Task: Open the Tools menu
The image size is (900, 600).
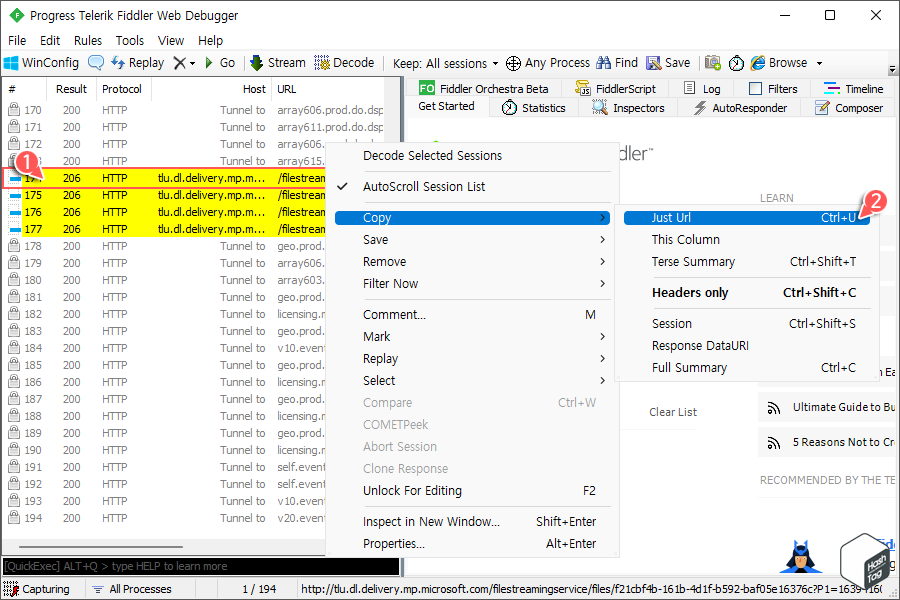Action: 130,40
